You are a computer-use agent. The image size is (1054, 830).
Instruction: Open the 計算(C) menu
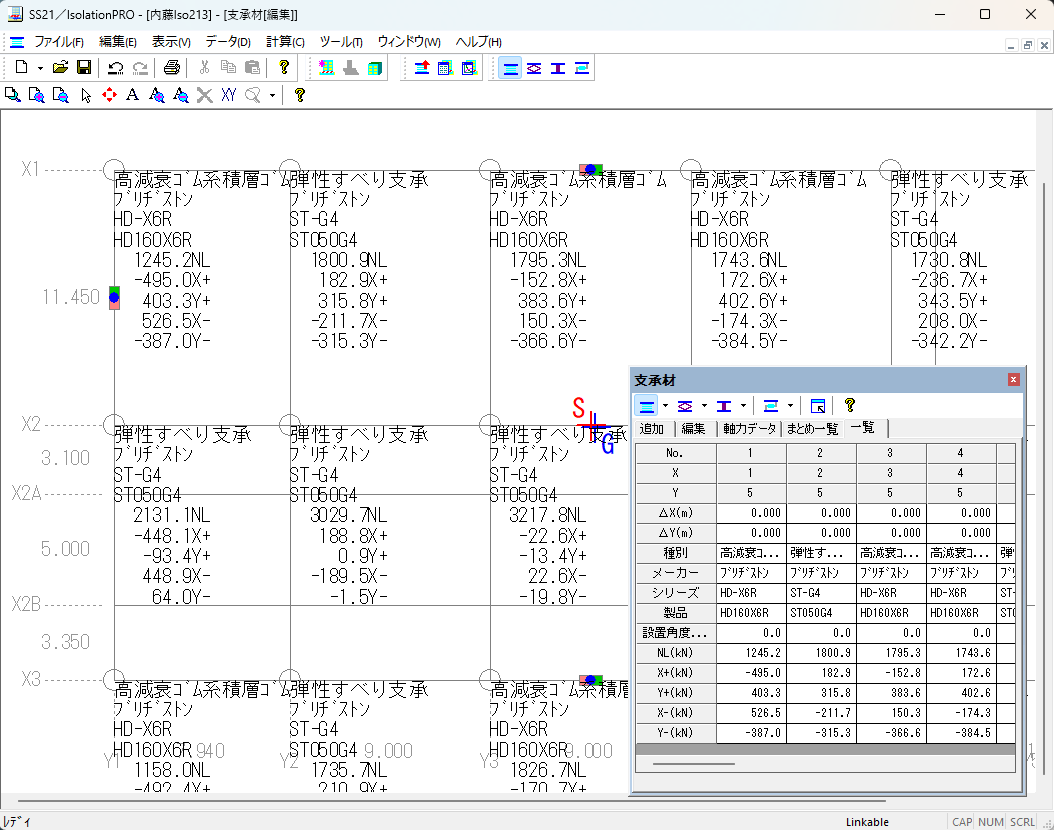[285, 42]
